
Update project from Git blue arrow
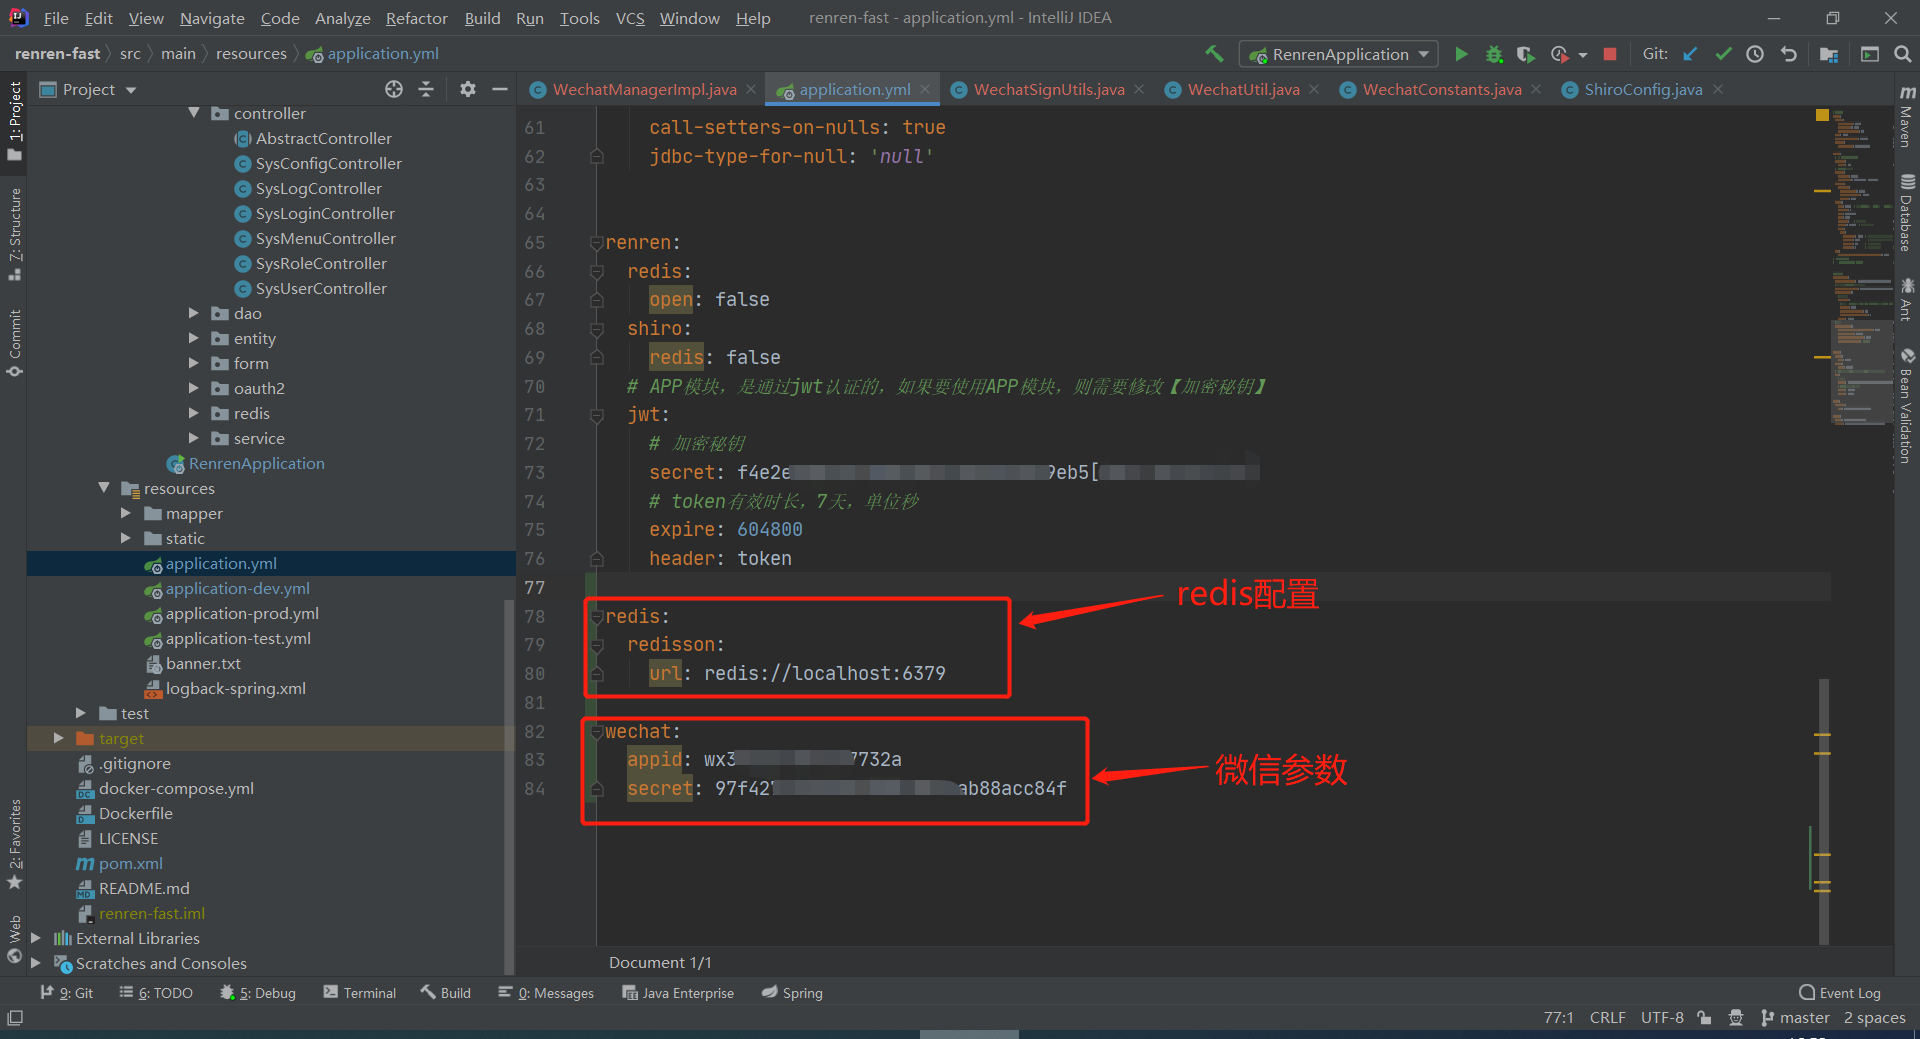click(1690, 54)
